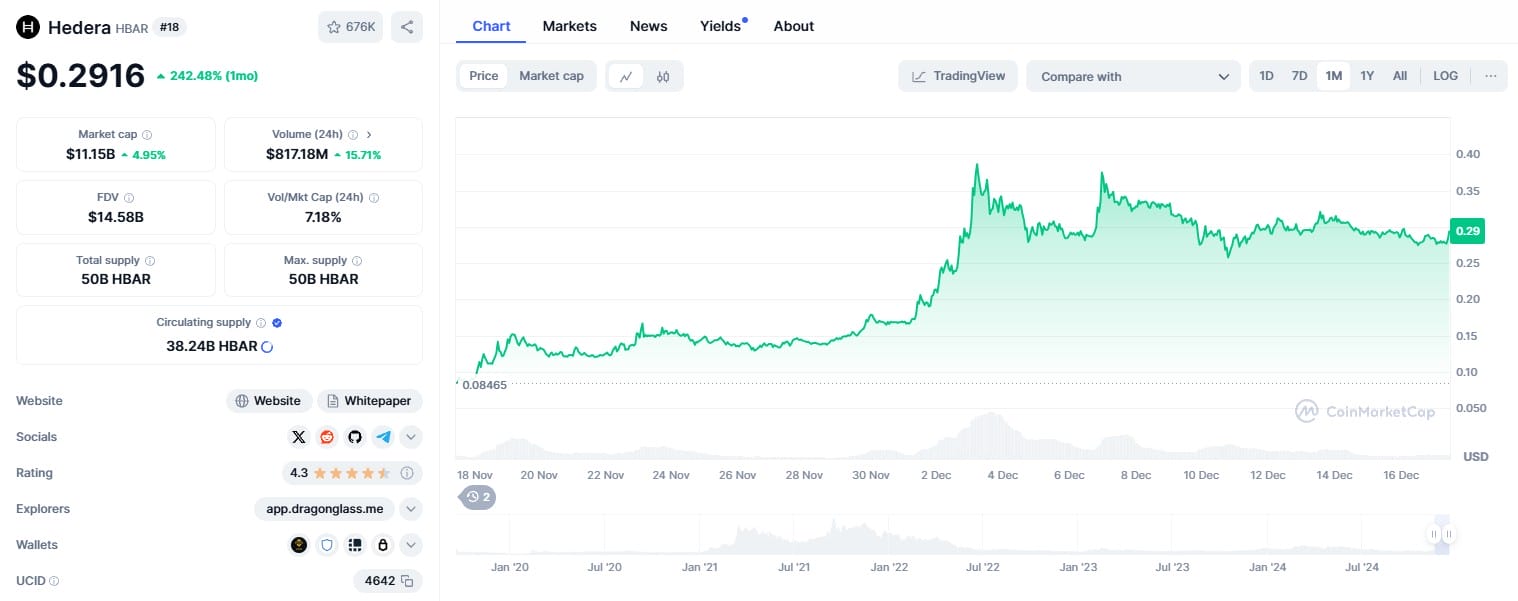
Task: Open the Whitepaper link
Action: click(x=370, y=401)
